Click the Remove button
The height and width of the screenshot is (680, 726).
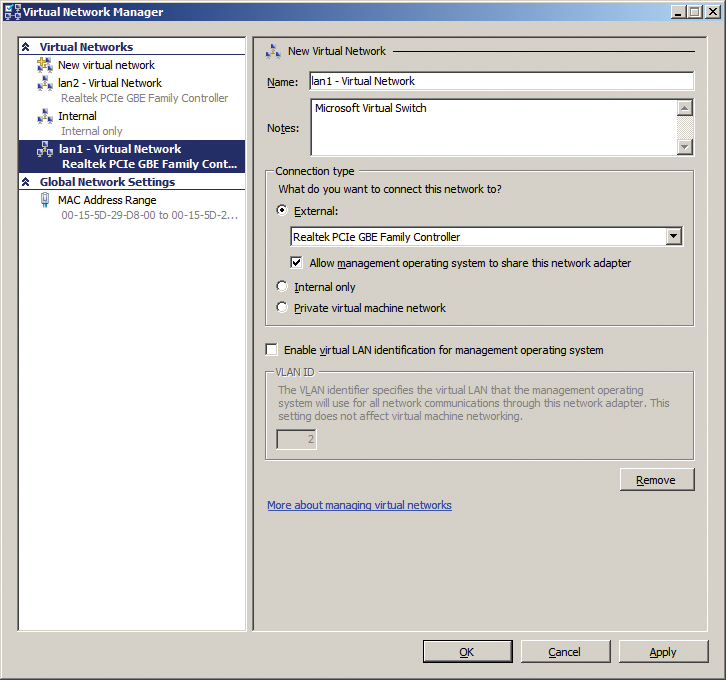point(657,480)
